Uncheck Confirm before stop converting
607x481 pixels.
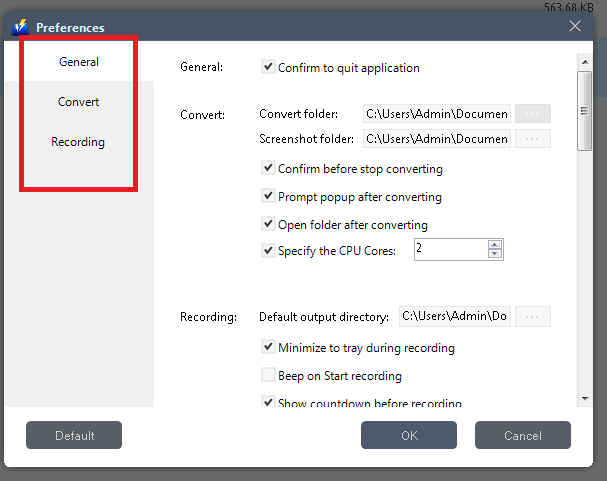coord(268,168)
